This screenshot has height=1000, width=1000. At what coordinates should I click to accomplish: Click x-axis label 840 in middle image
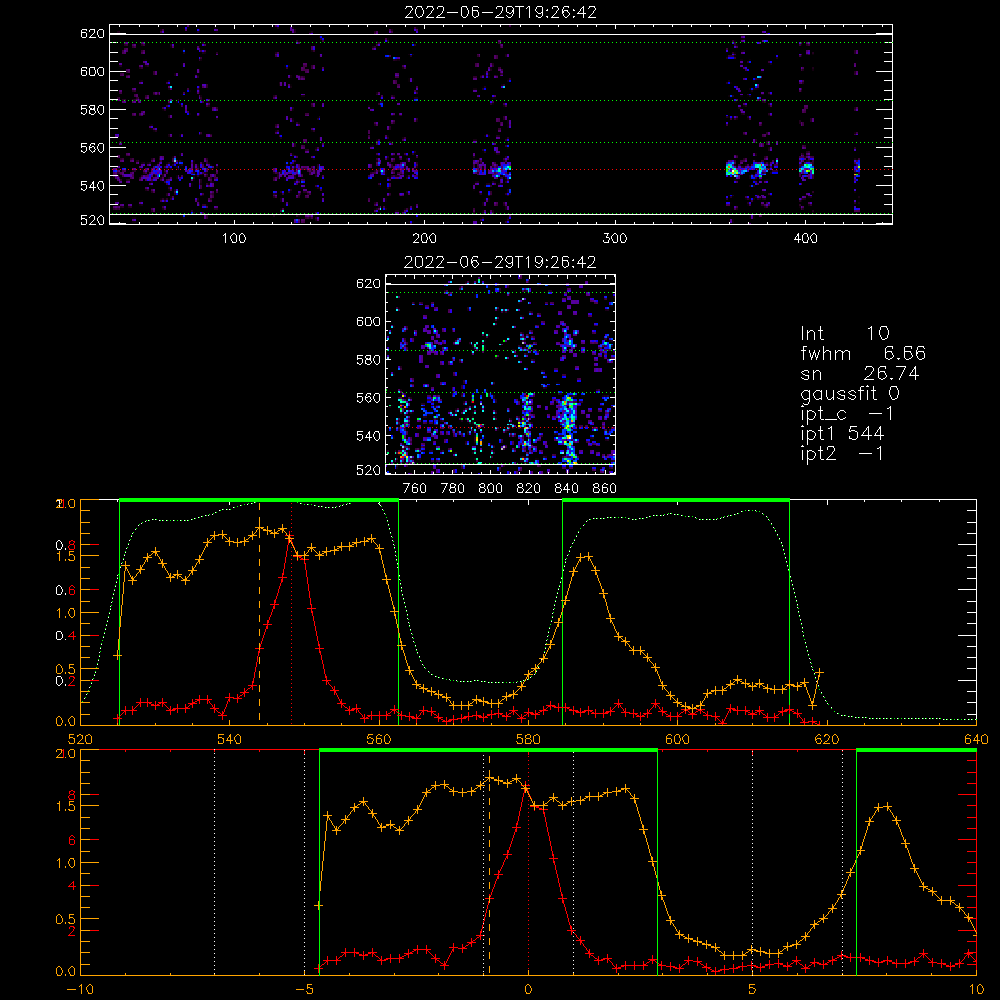566,489
